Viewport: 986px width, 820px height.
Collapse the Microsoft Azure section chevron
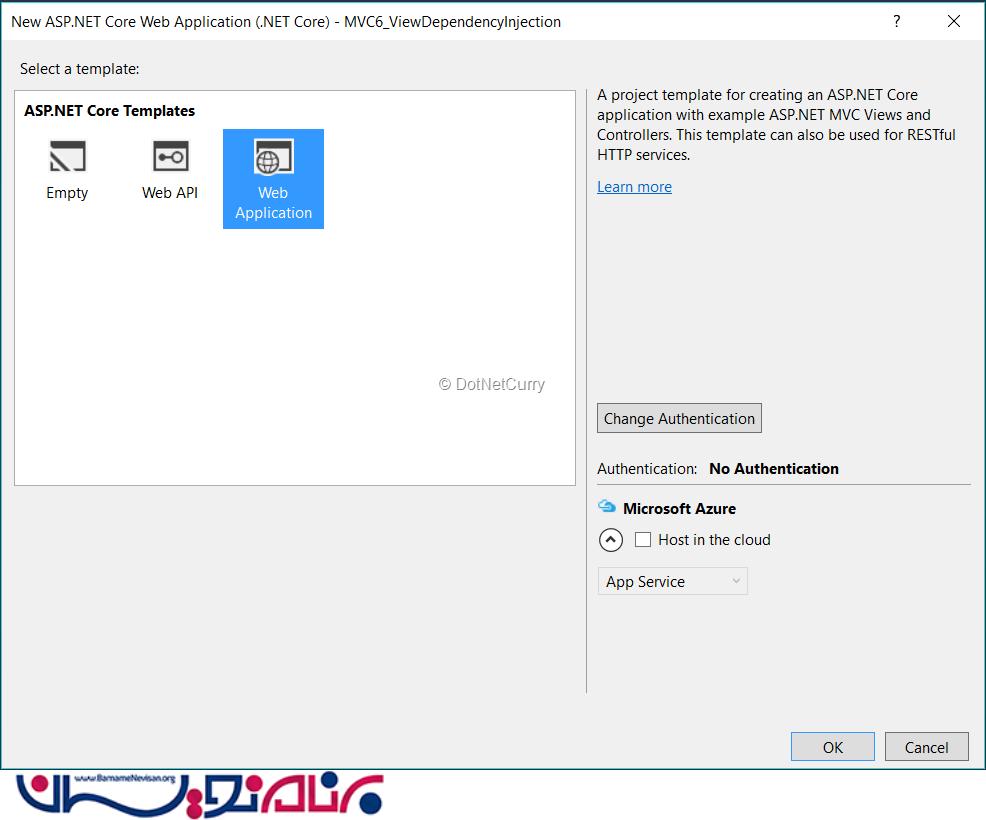611,540
